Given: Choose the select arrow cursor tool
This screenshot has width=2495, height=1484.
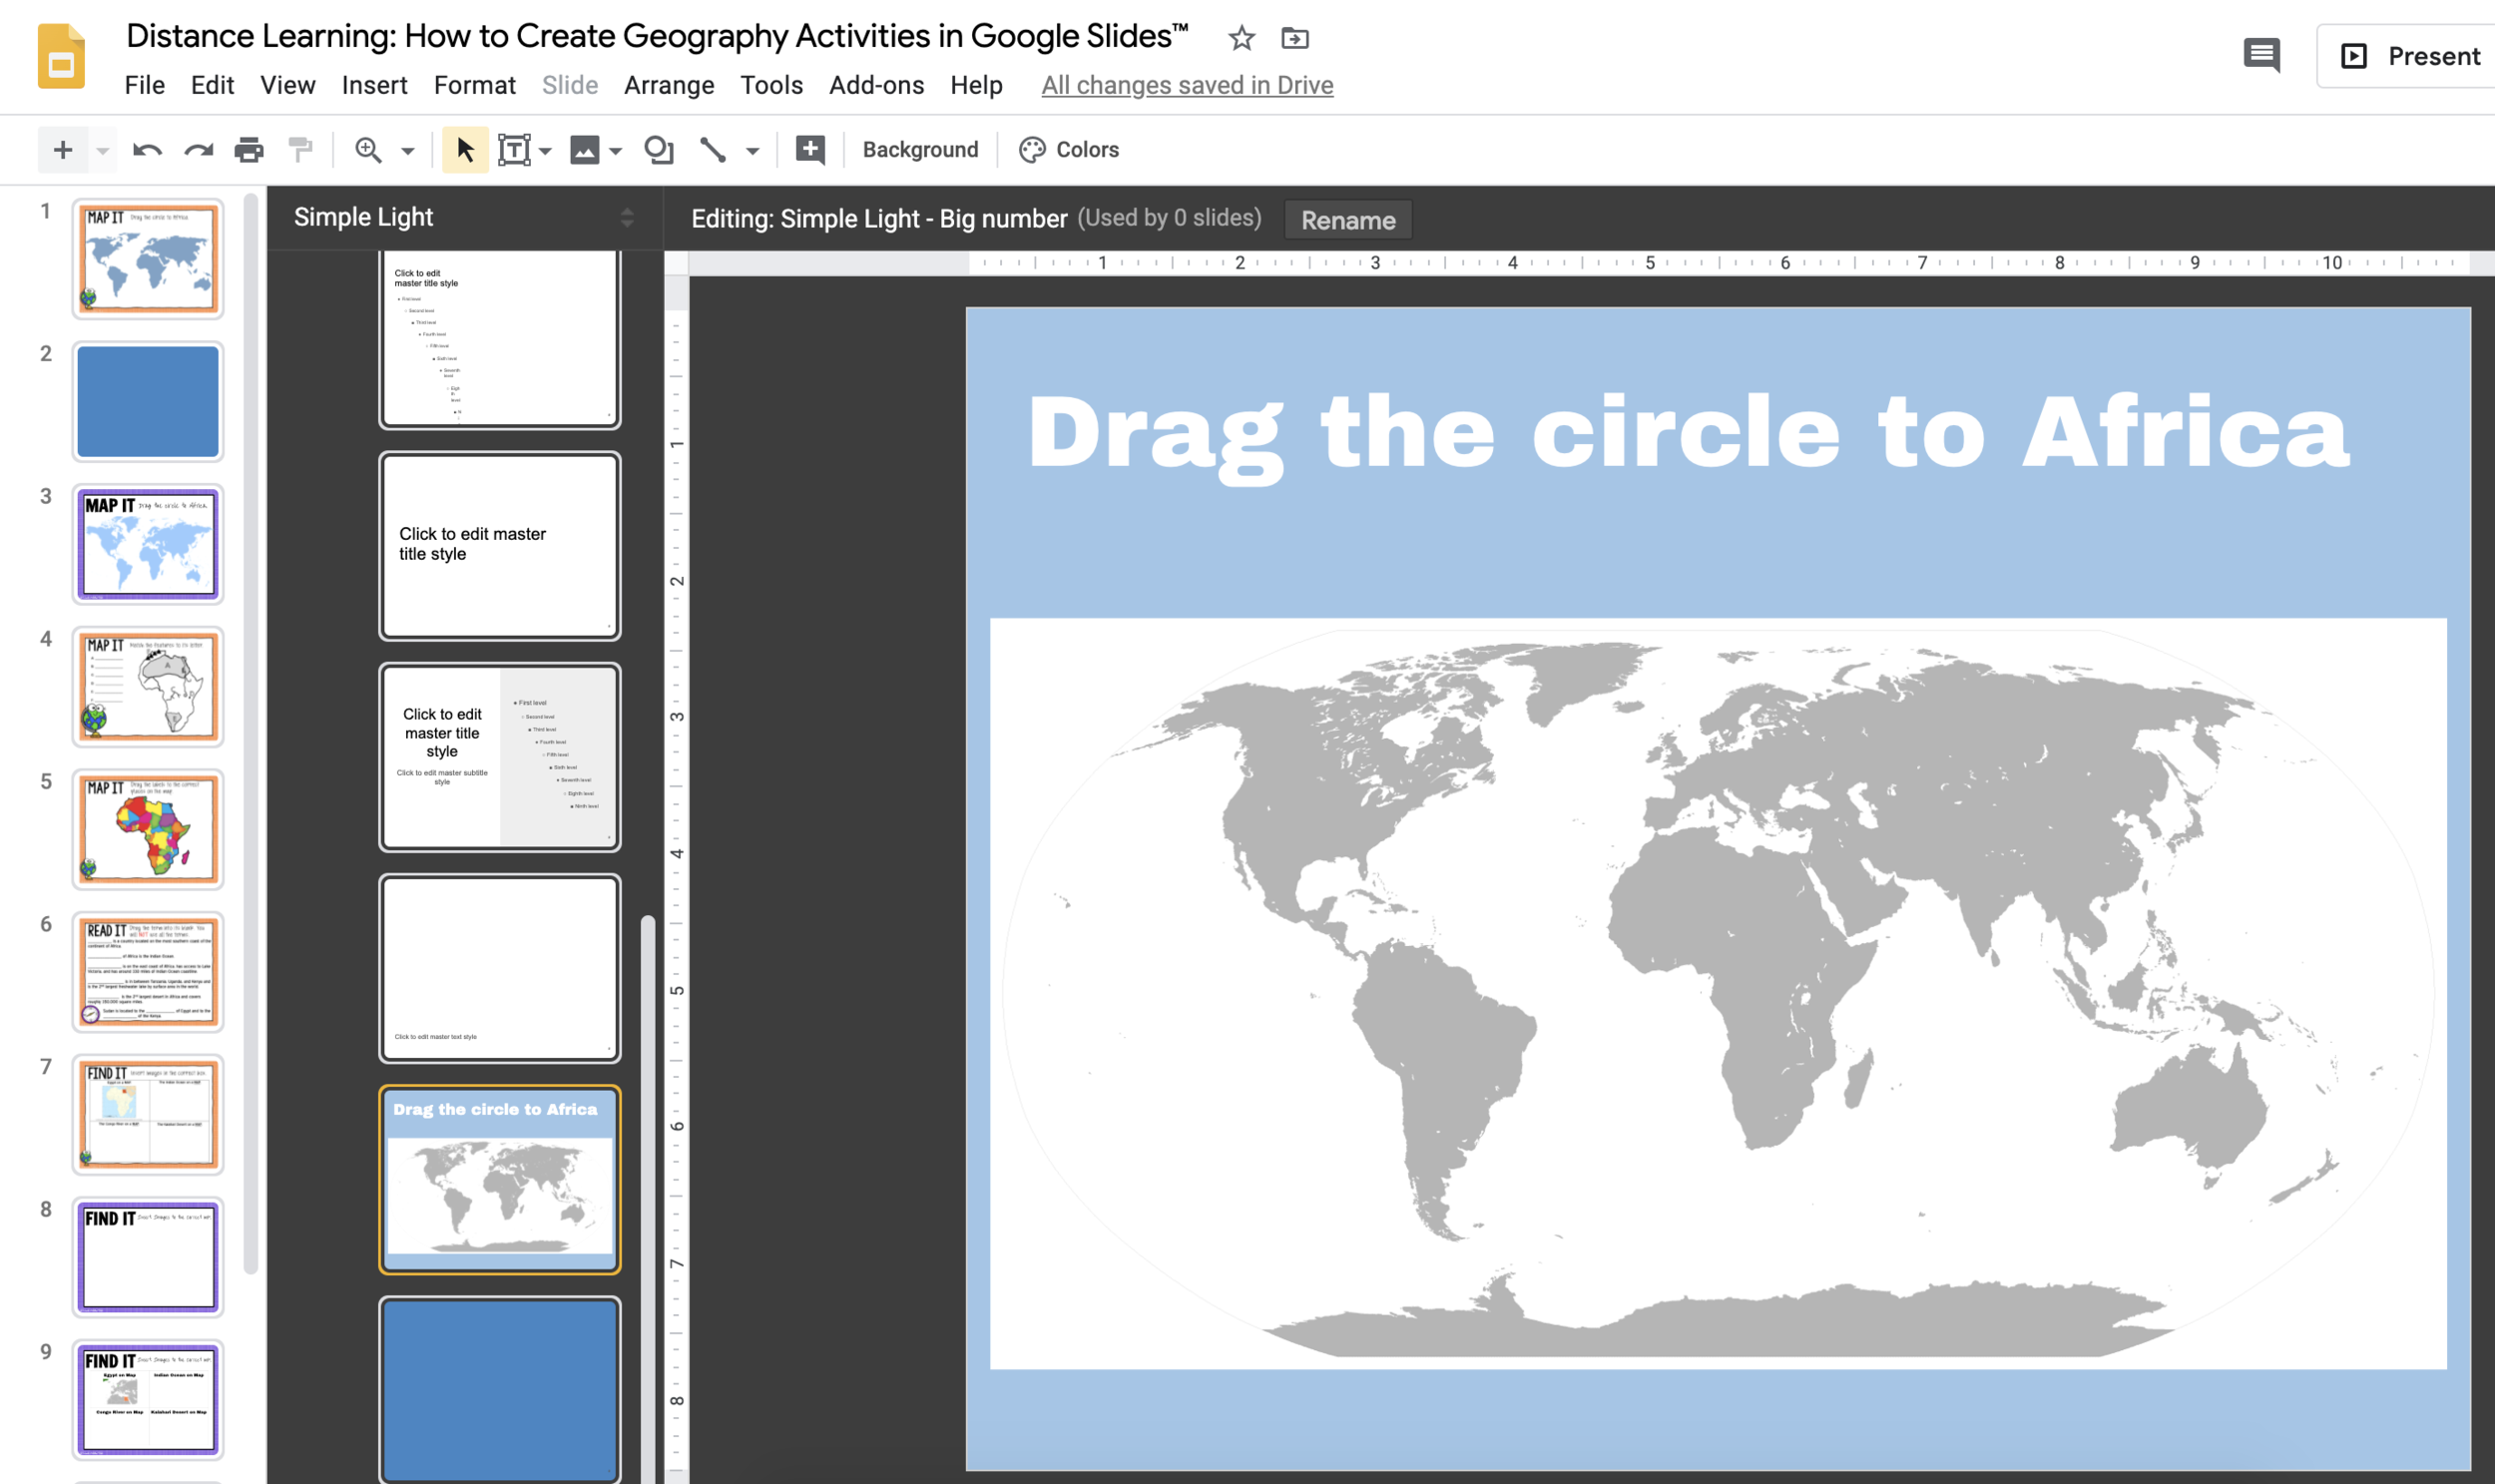Looking at the screenshot, I should [465, 150].
